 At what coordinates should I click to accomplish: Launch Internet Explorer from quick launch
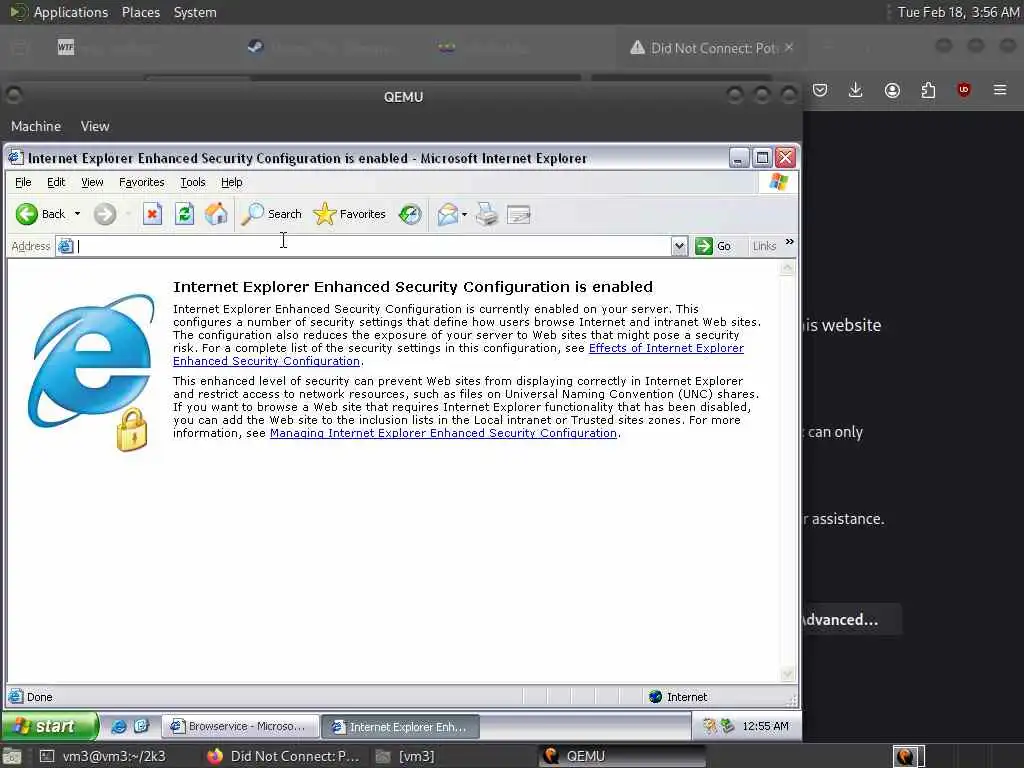119,726
